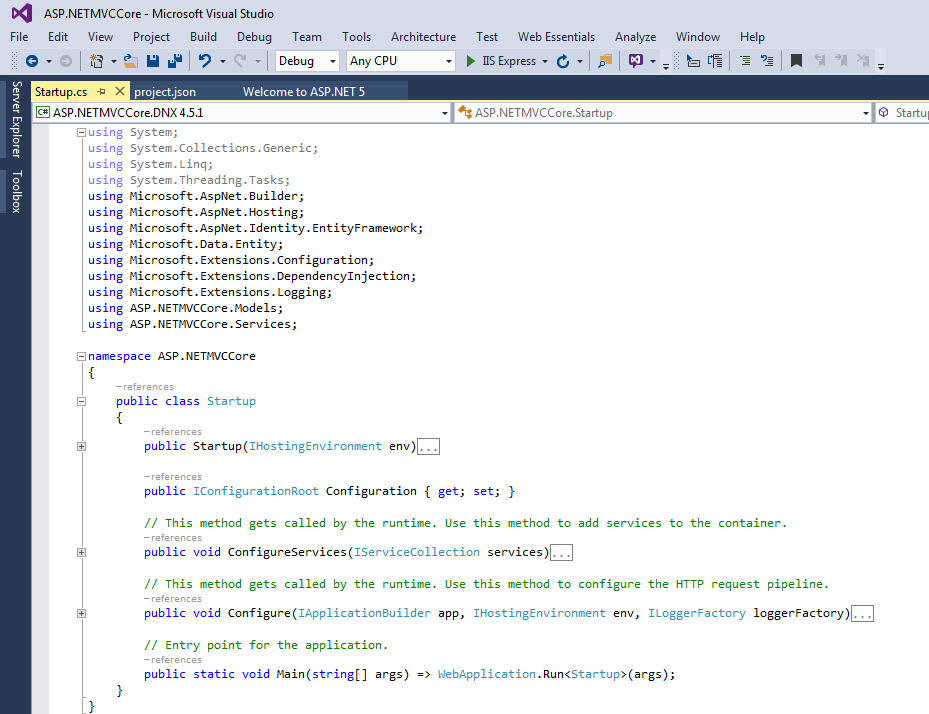Open the Server Explorer side panel

16,119
